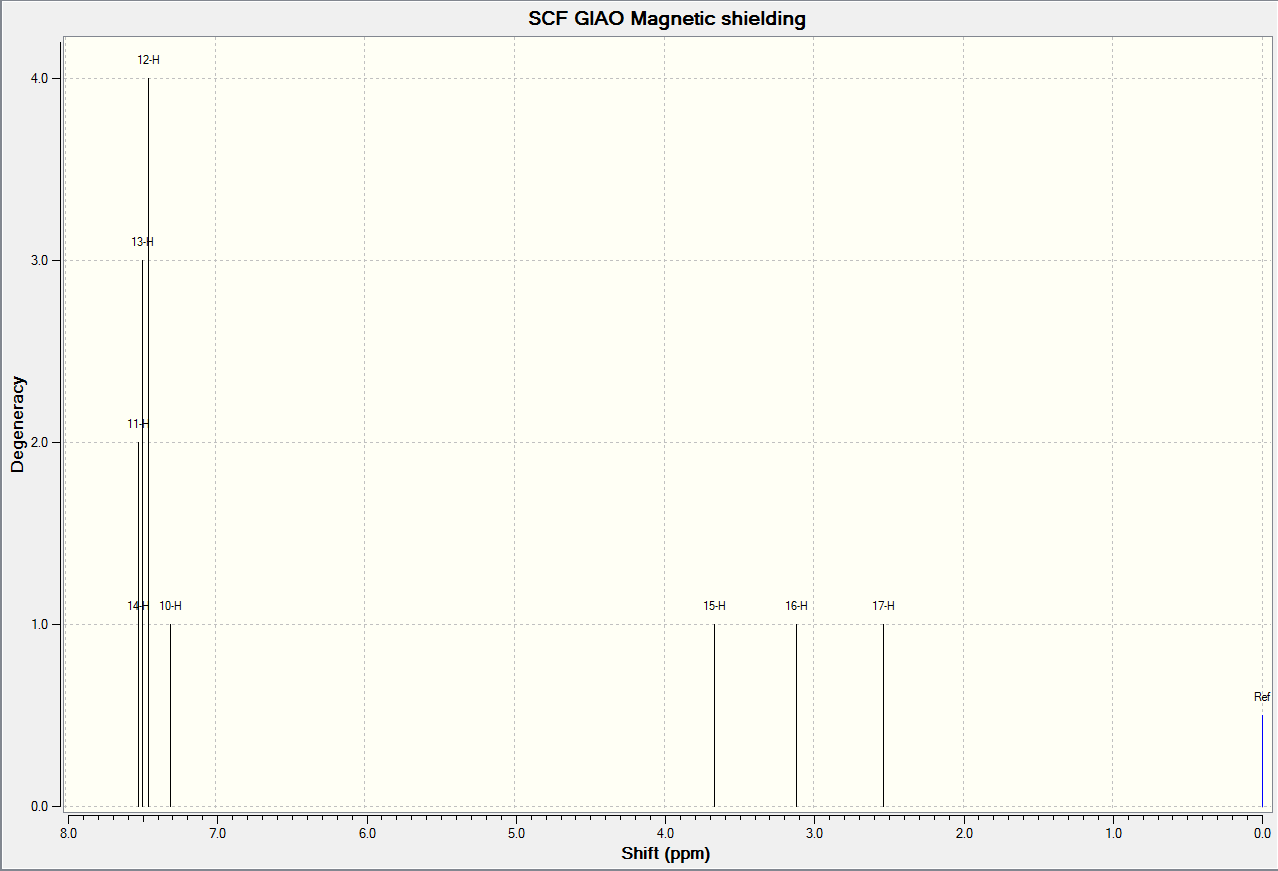Click the Shift (ppm) axis label
The image size is (1278, 871).
[x=665, y=854]
